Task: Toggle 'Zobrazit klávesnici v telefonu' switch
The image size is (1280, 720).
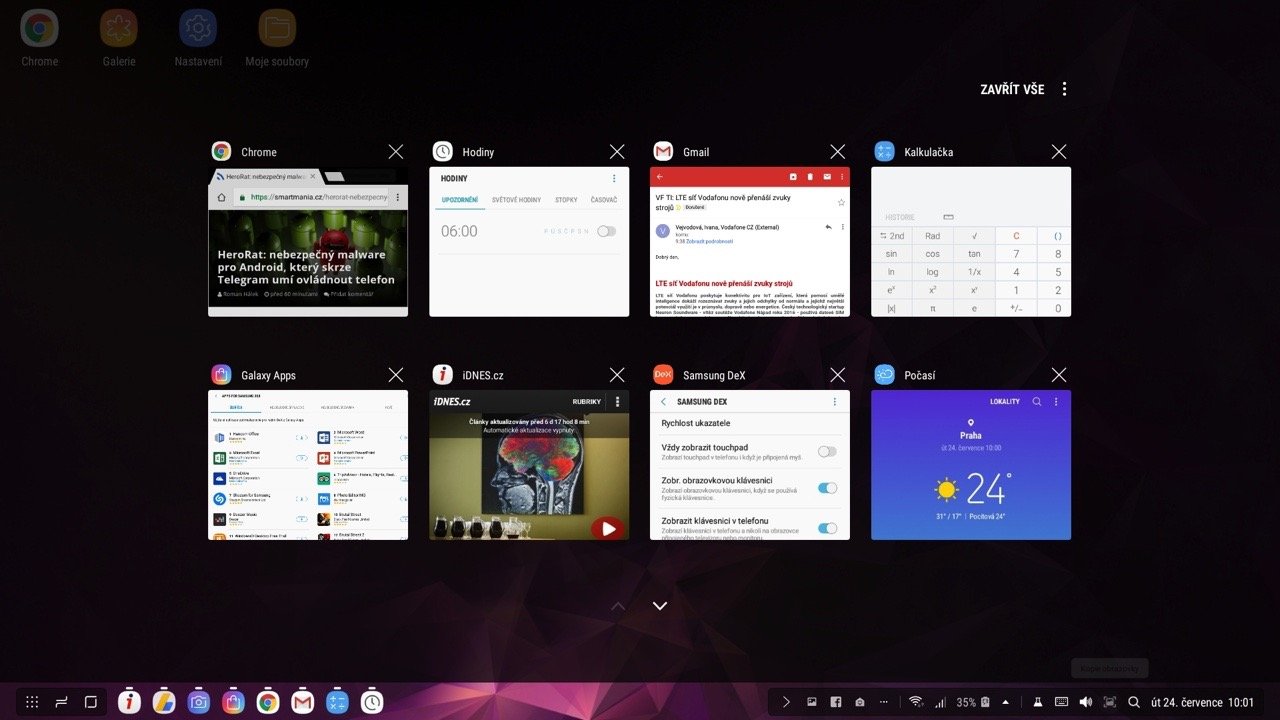Action: [827, 528]
